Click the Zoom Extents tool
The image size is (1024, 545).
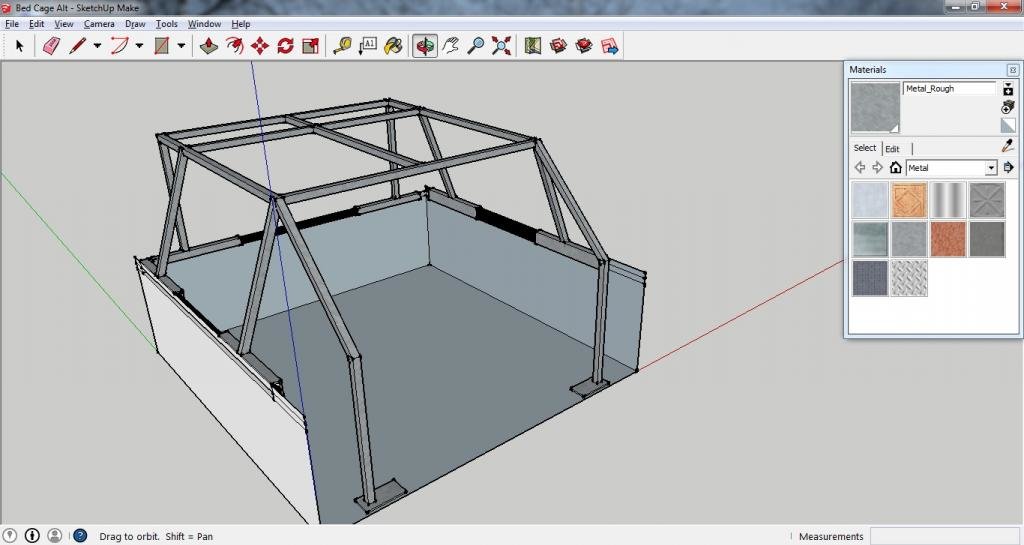coord(501,46)
